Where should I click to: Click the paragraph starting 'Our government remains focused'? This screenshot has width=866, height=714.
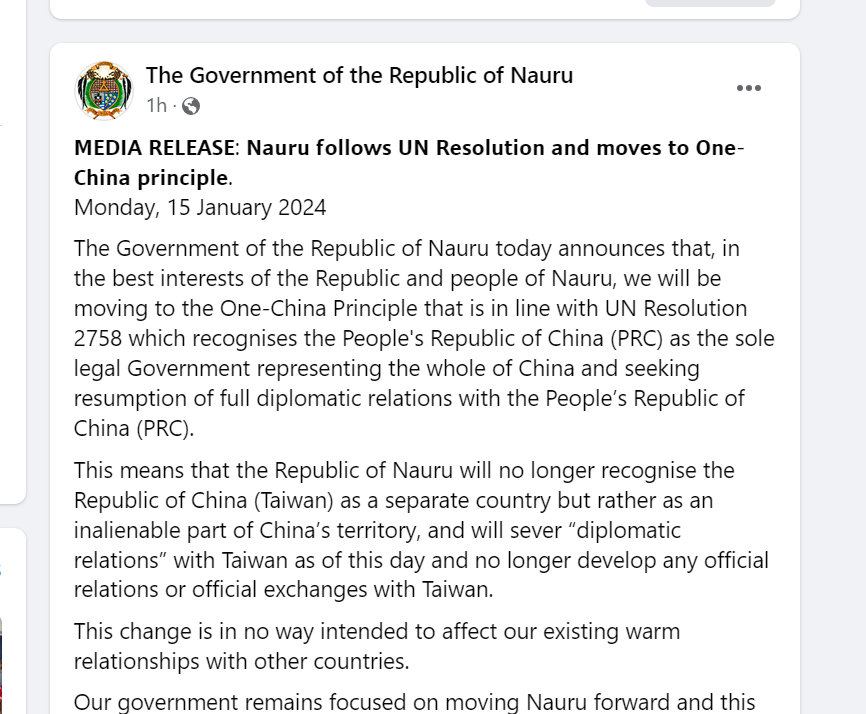tap(414, 702)
